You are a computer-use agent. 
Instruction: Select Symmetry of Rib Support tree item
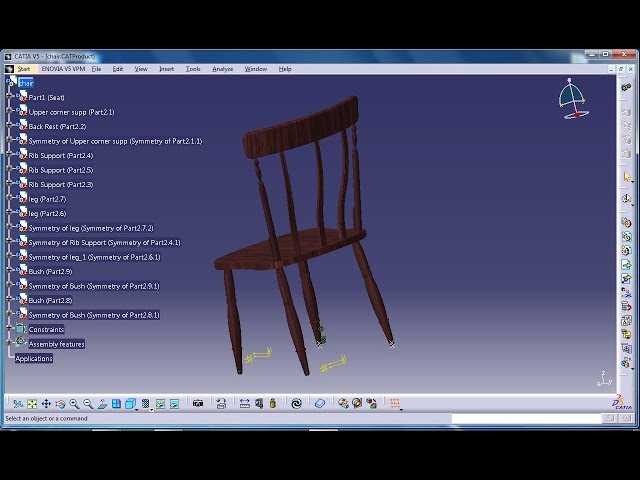coord(104,242)
